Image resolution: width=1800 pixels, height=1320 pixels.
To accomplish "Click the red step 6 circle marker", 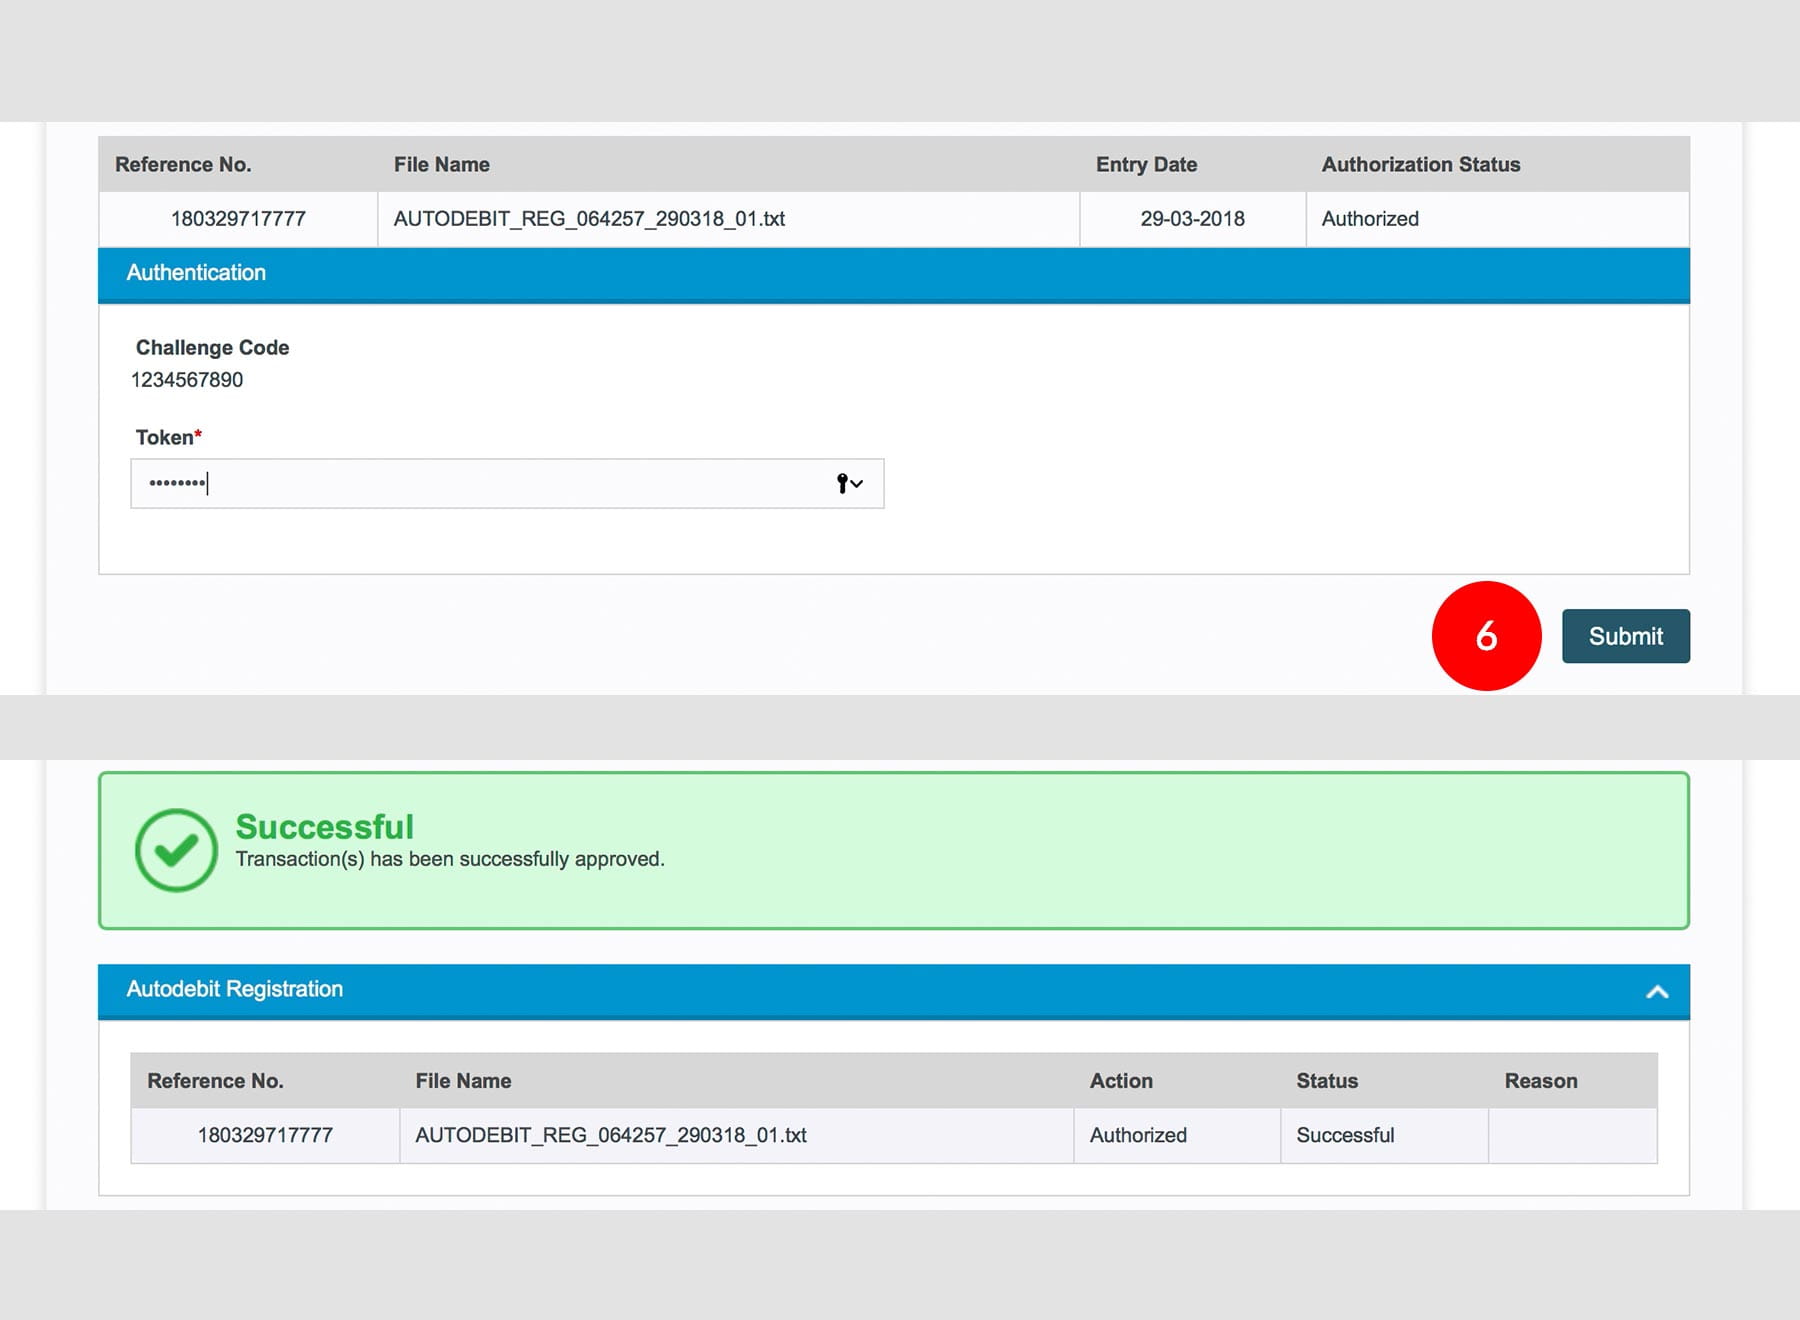I will [x=1486, y=636].
